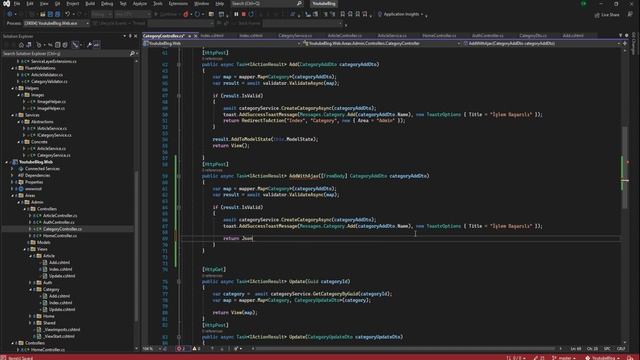Focus the top Search (Ctrl+Q) box
Viewport: 640px width, 360px height.
267,4
